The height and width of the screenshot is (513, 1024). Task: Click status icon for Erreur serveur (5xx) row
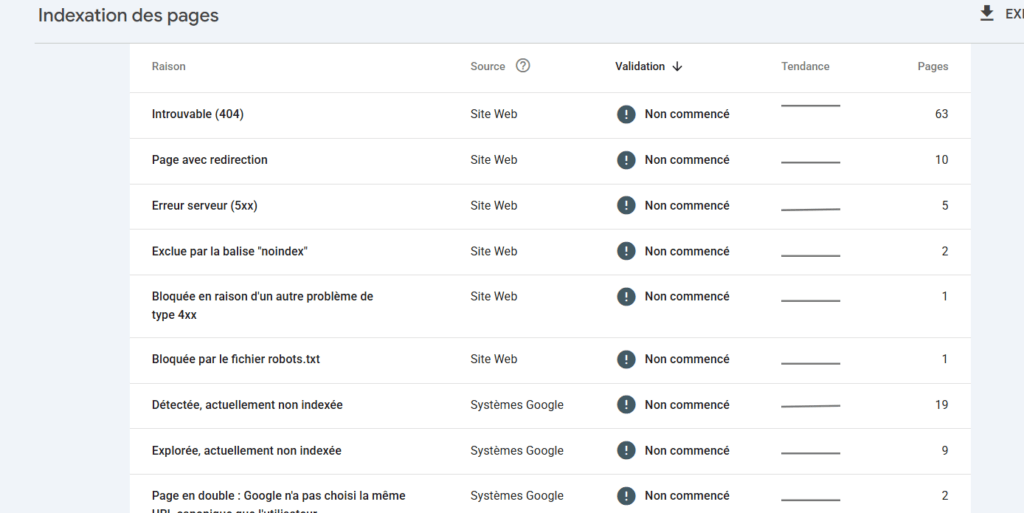pyautogui.click(x=626, y=206)
